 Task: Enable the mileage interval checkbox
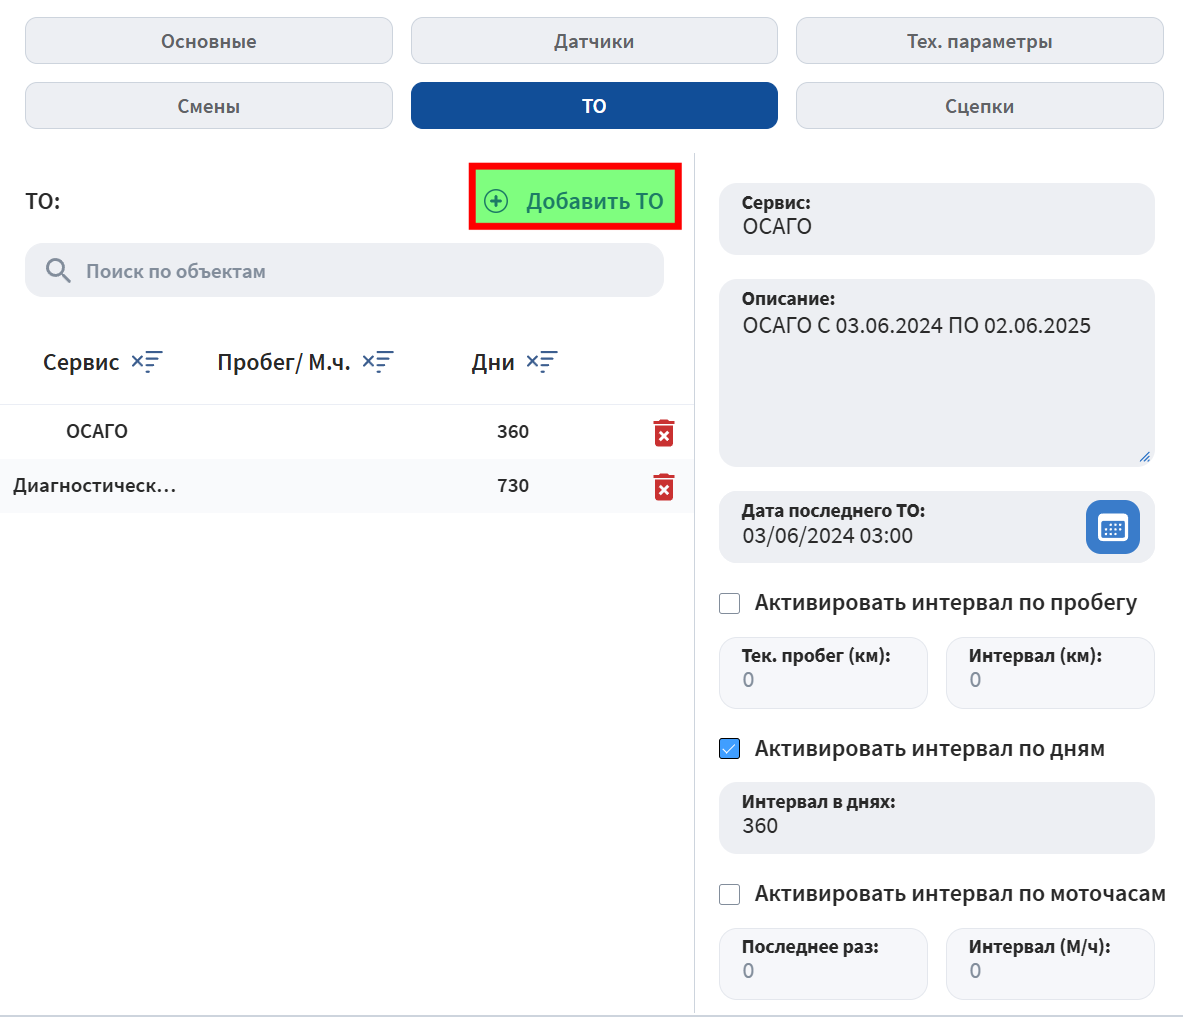click(730, 603)
